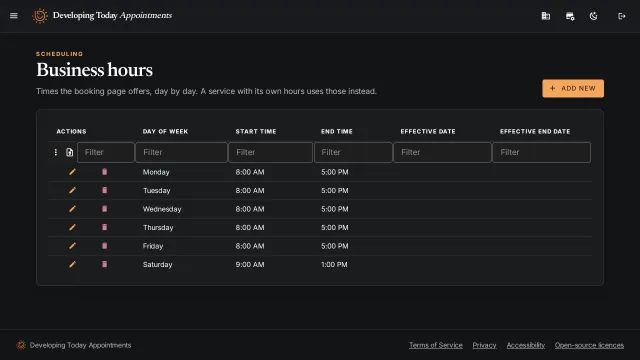640x360 pixels.
Task: Focus the Actions column filter field
Action: point(106,152)
